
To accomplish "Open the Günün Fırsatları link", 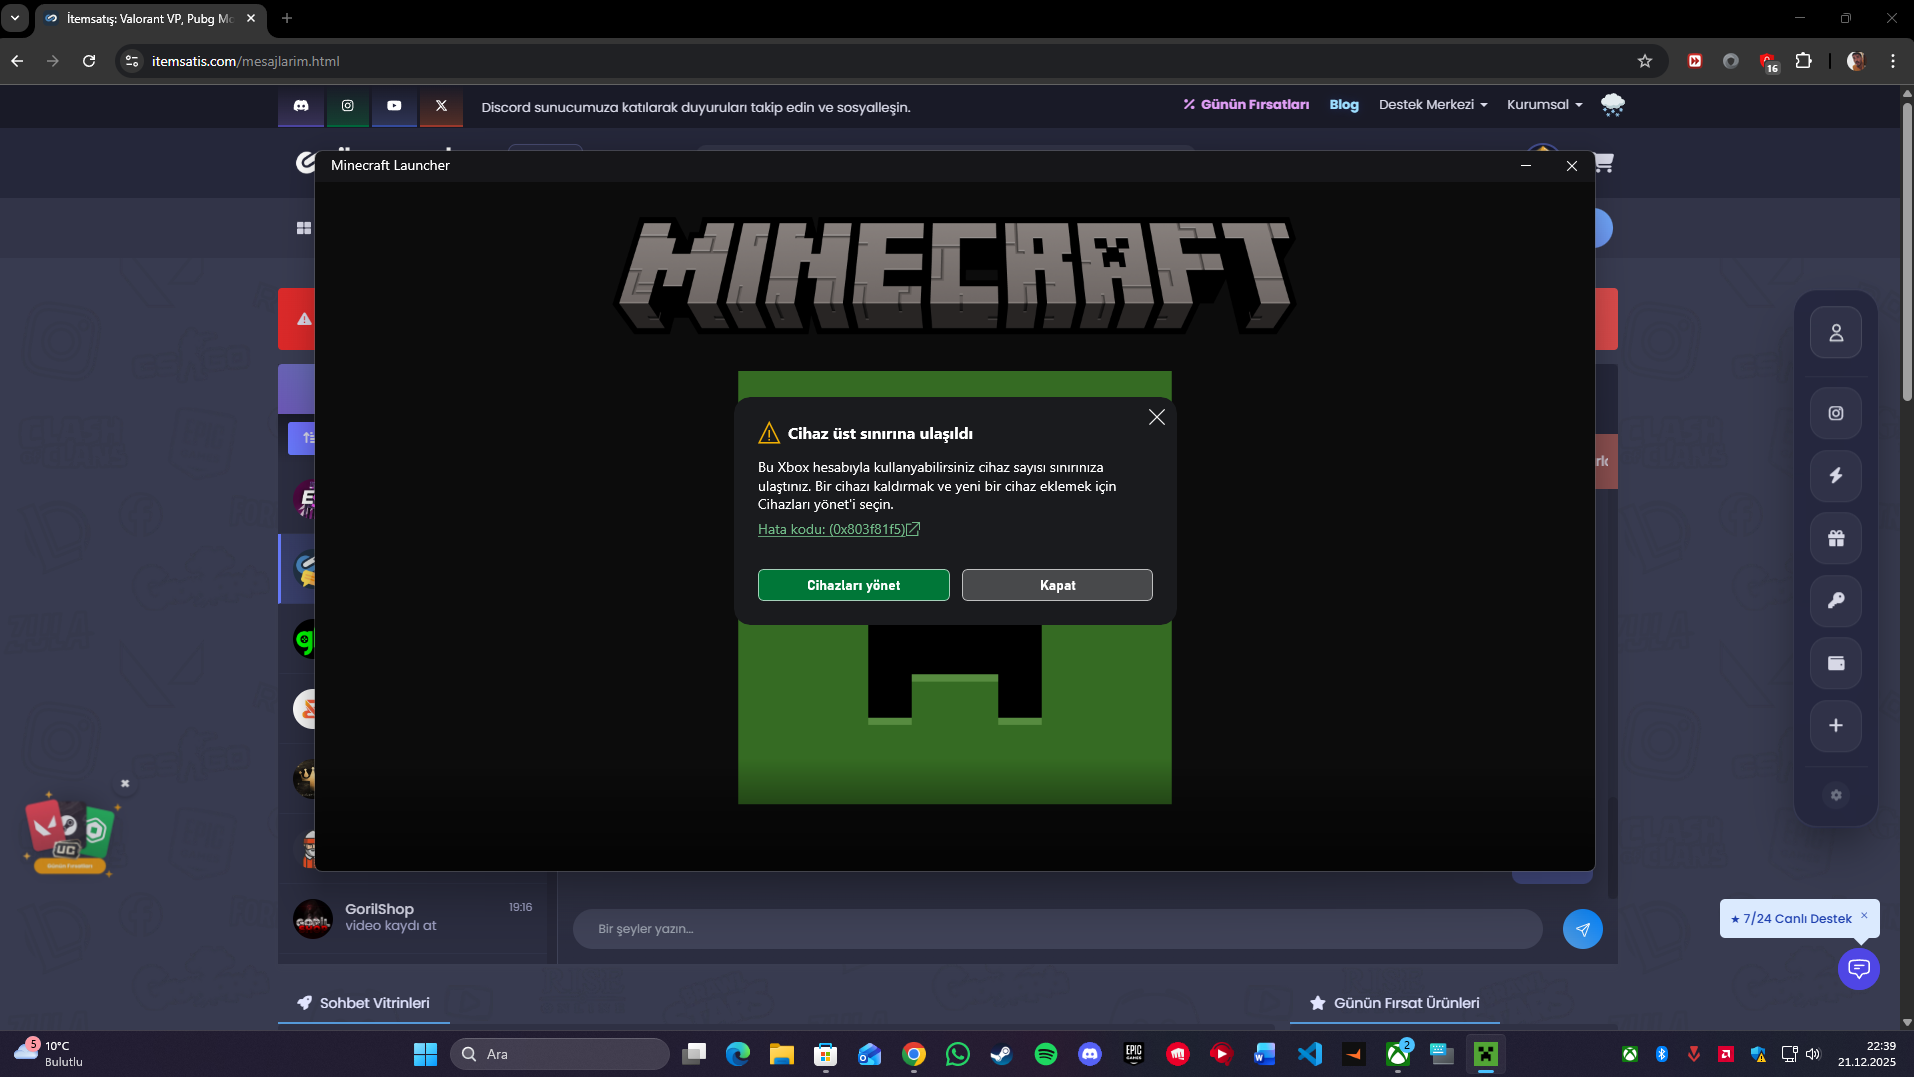I will pyautogui.click(x=1246, y=104).
